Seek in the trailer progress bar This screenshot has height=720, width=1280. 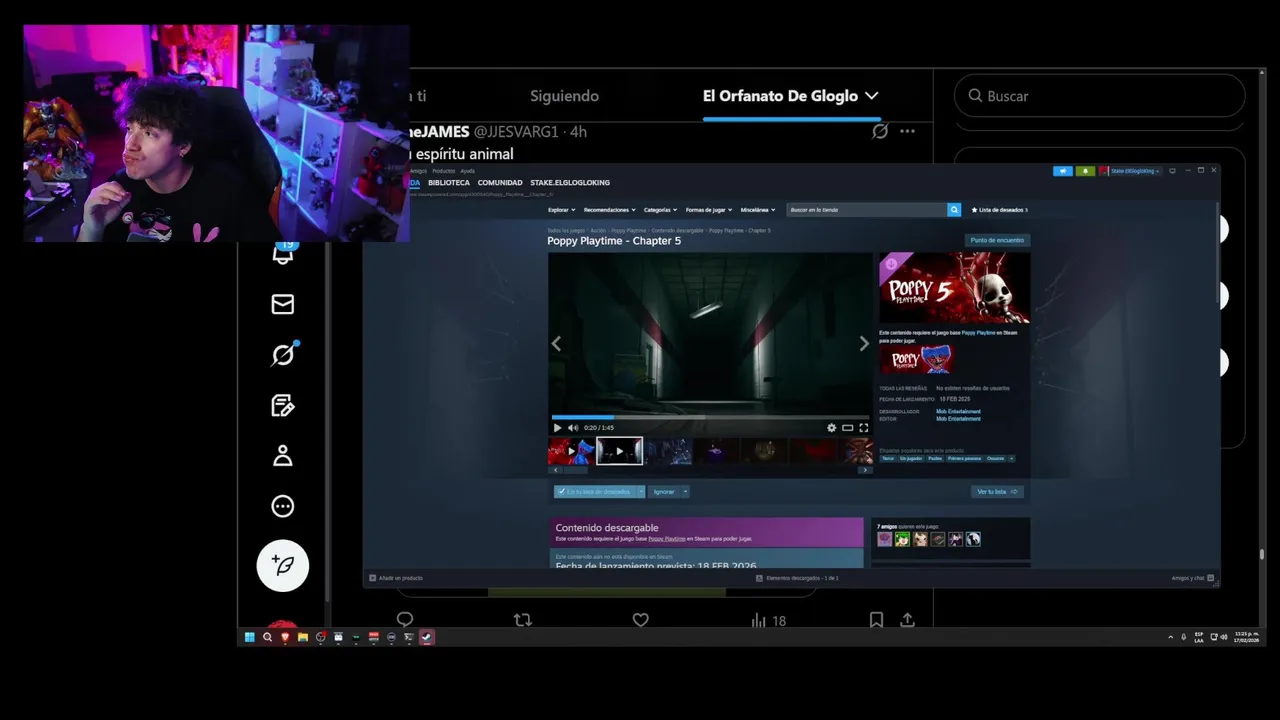[710, 417]
